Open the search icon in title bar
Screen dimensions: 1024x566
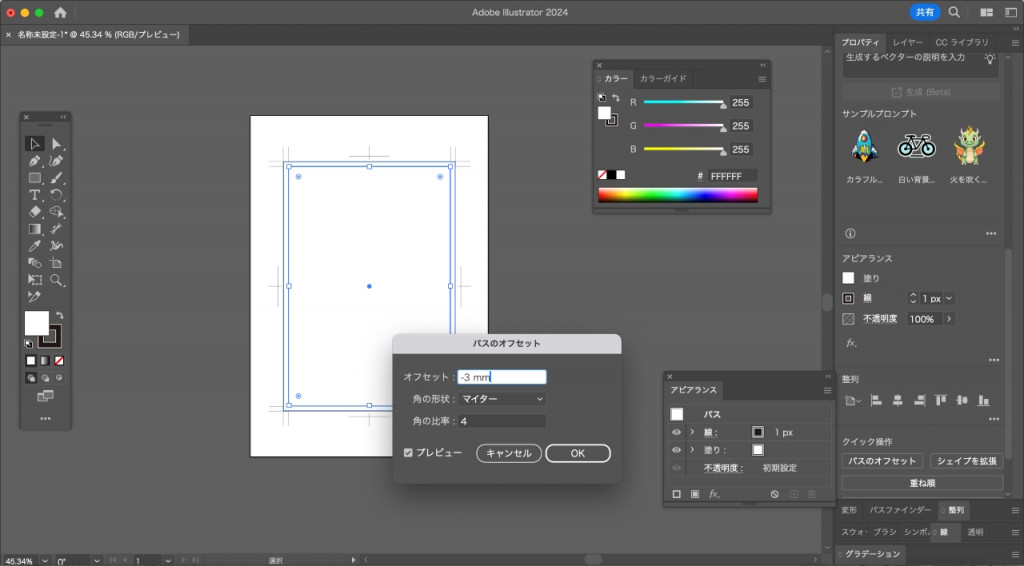coord(954,12)
